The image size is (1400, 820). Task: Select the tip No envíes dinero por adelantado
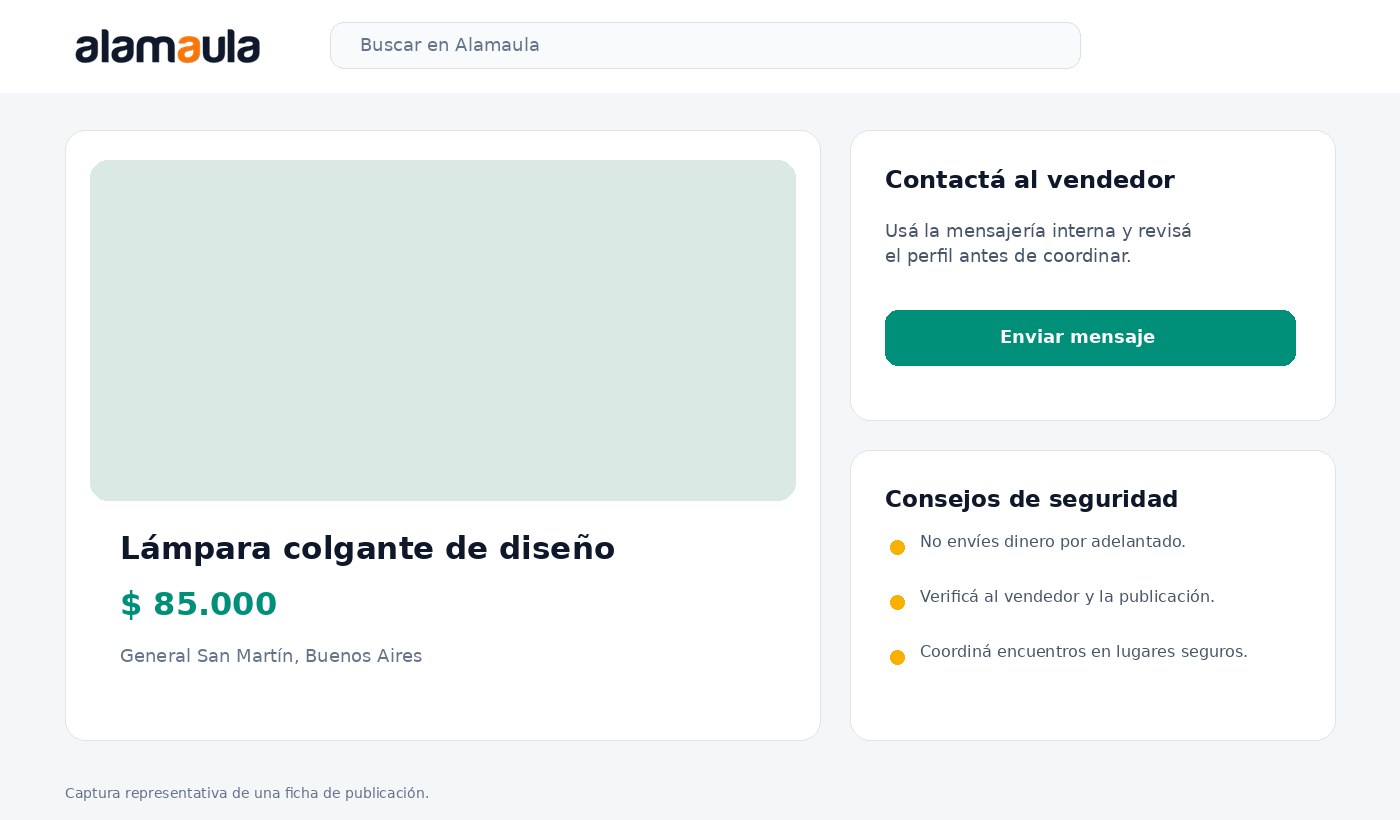(1052, 542)
